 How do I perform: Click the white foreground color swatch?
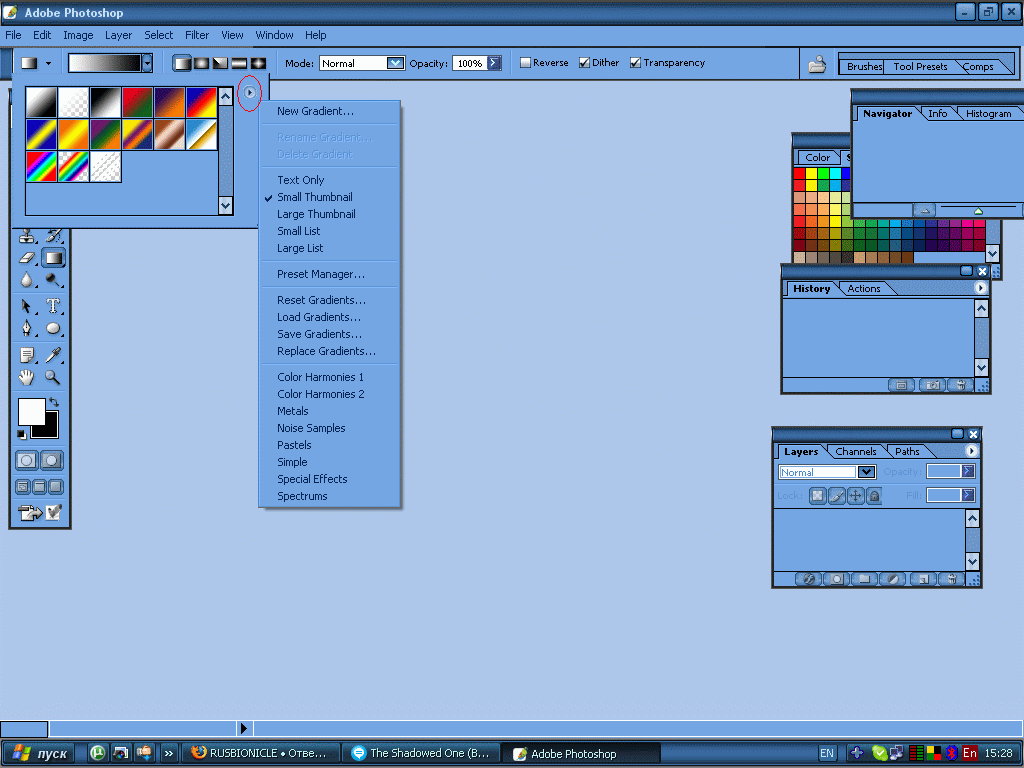[30, 411]
